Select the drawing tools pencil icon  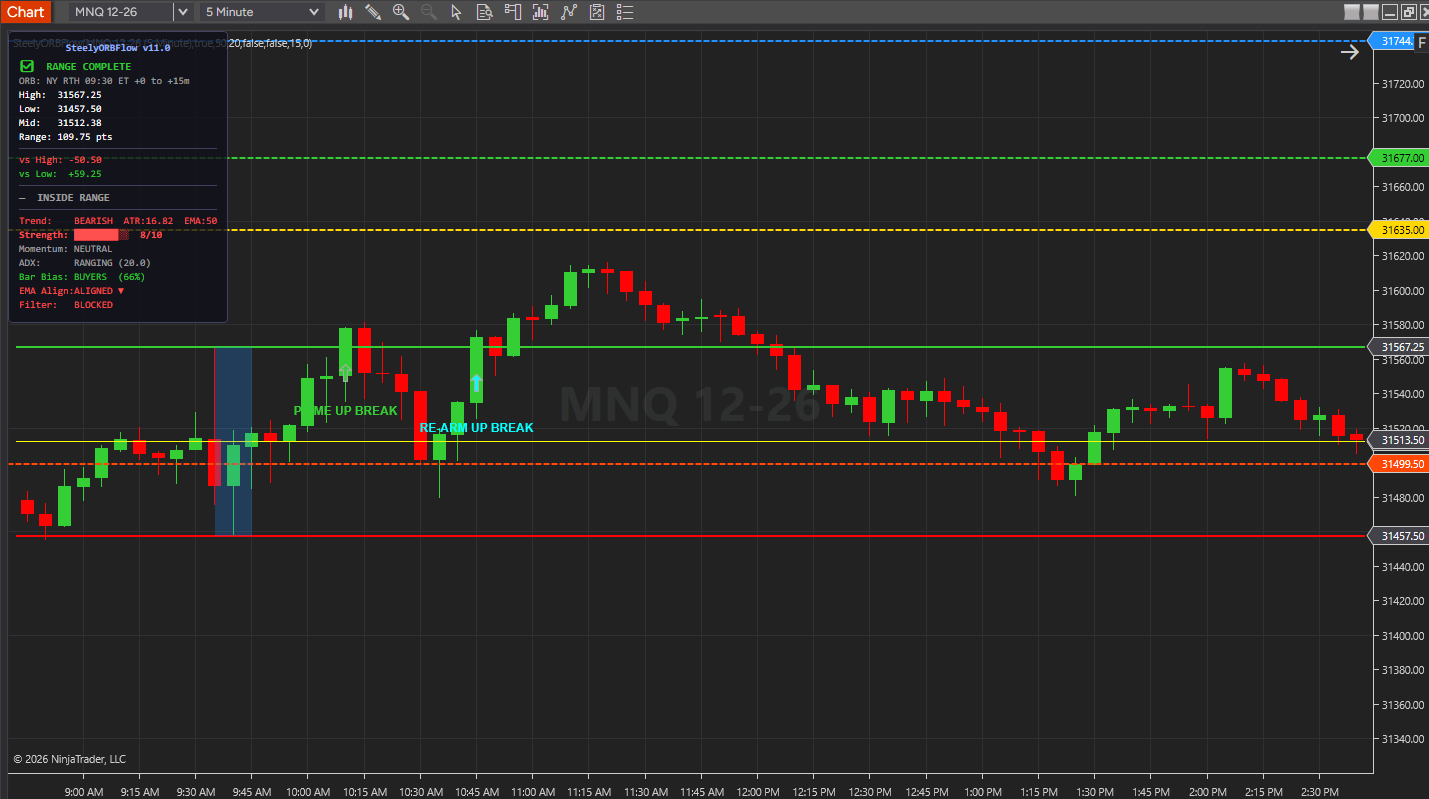(373, 12)
